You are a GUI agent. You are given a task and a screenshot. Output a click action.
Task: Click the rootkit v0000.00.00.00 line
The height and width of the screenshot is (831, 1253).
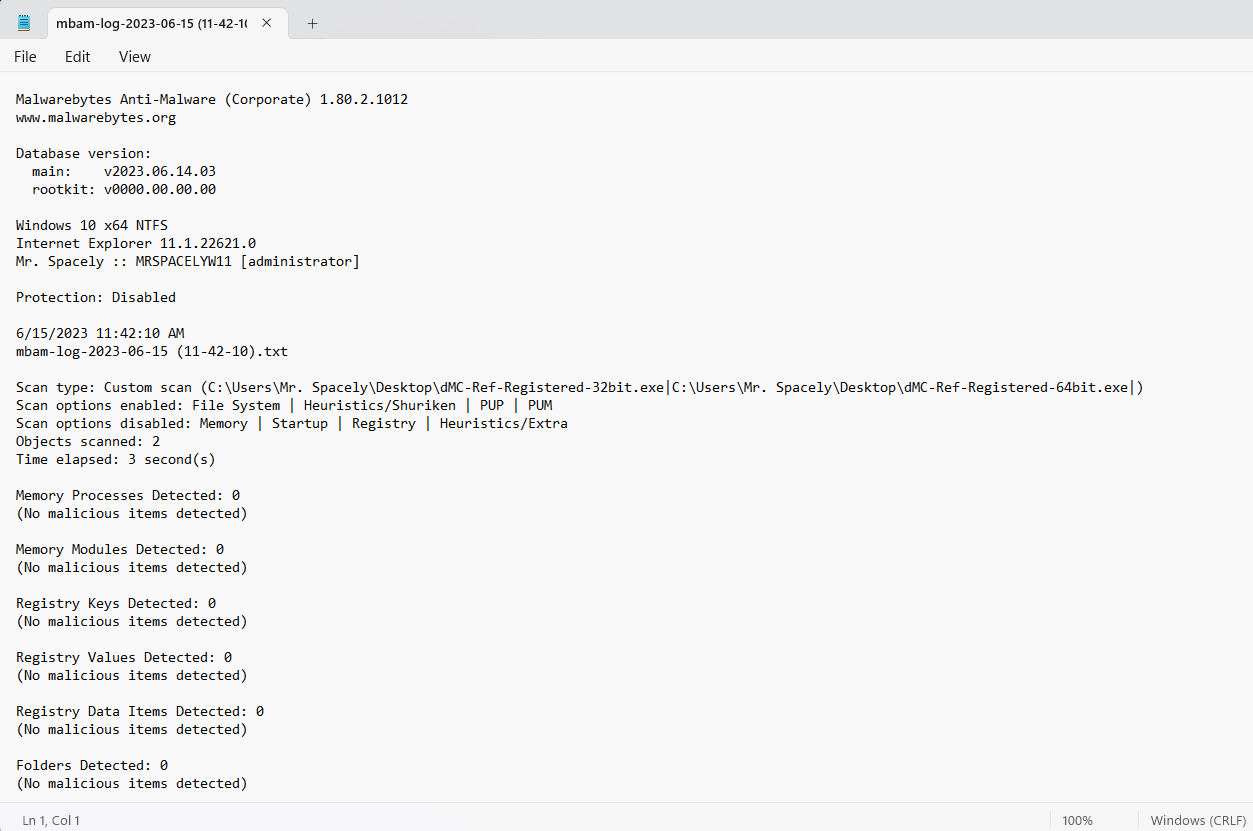[x=124, y=190]
